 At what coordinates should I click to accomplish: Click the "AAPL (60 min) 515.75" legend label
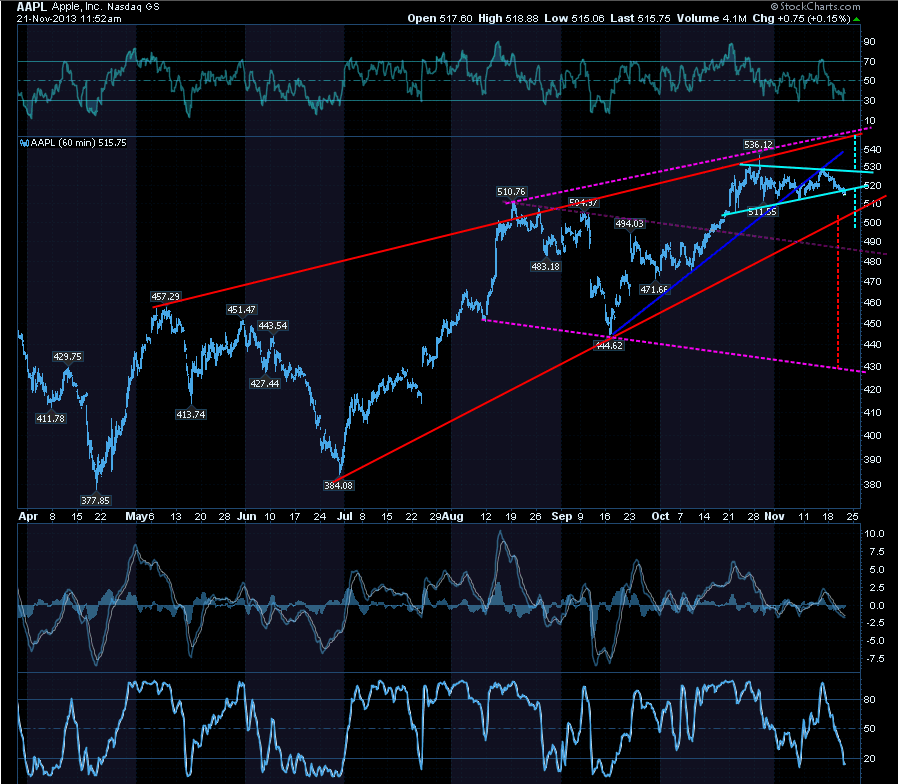point(78,143)
